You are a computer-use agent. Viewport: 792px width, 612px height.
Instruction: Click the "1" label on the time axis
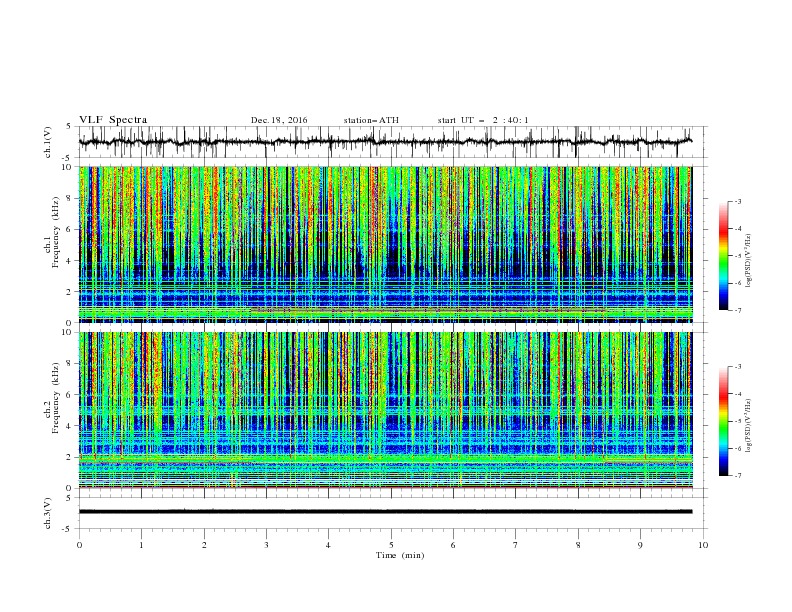(x=141, y=545)
